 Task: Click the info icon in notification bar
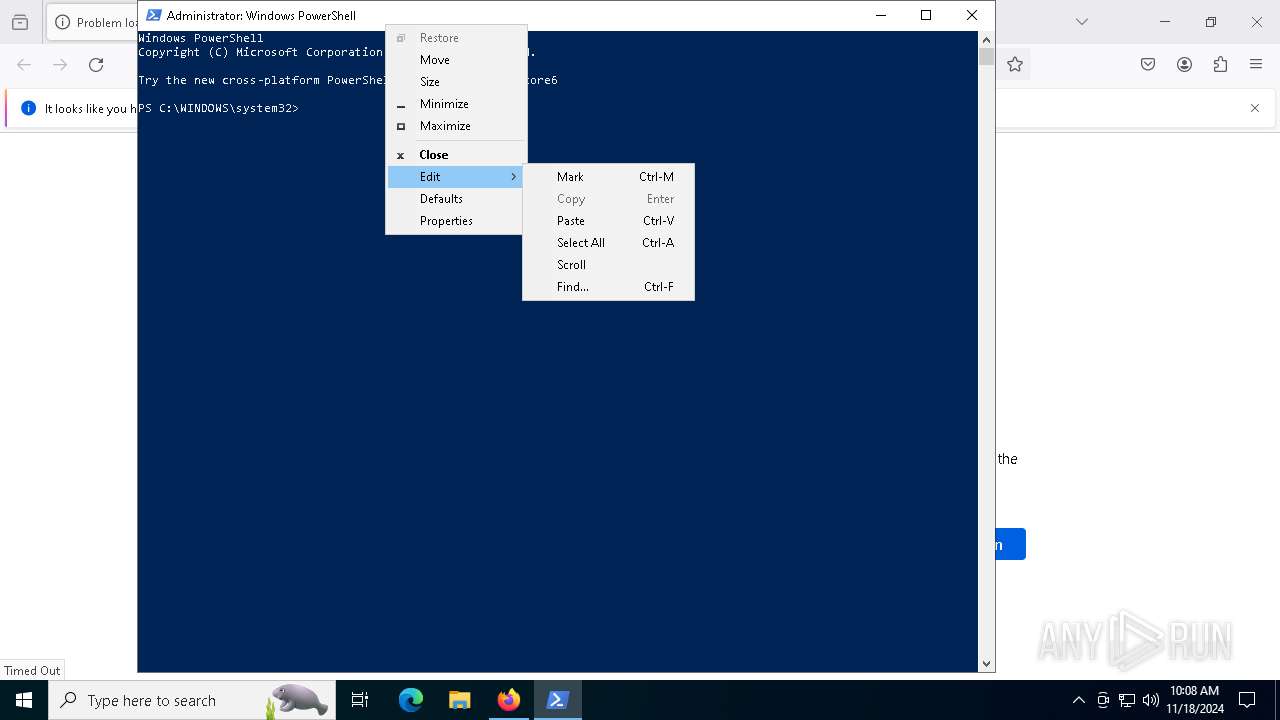tap(28, 108)
